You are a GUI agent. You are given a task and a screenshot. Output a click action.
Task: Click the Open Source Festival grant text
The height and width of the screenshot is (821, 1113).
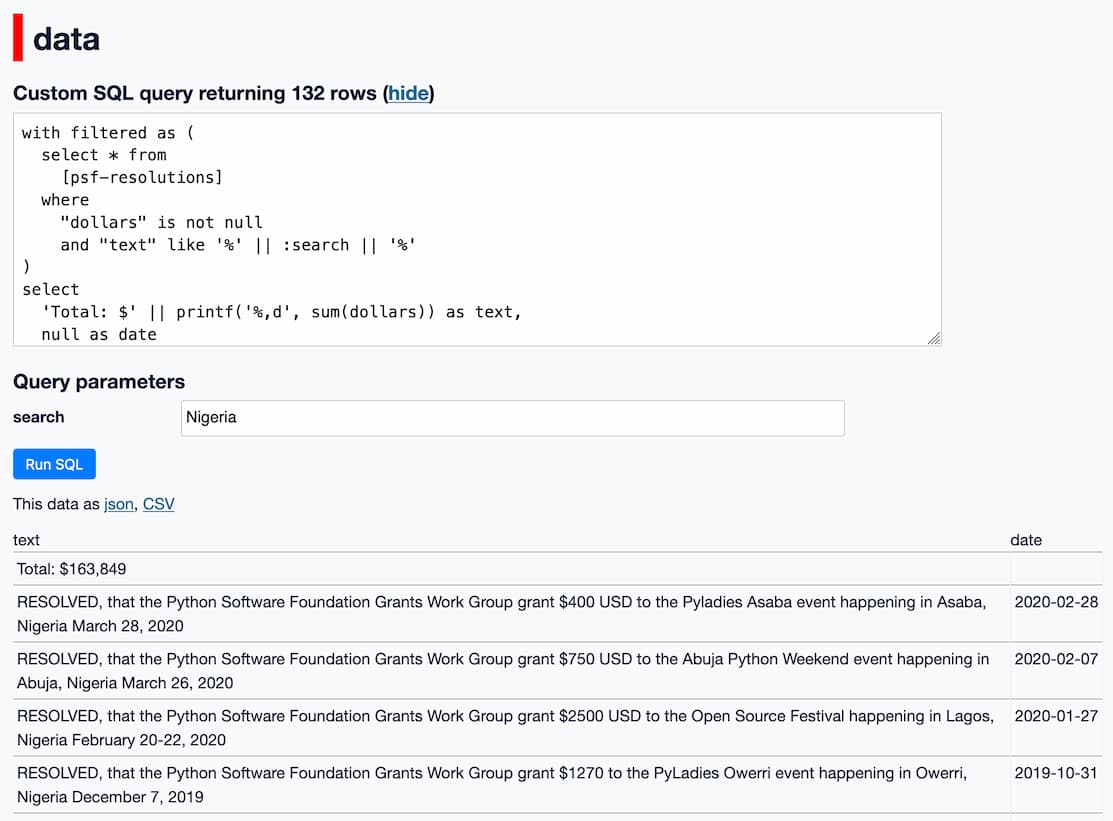505,727
